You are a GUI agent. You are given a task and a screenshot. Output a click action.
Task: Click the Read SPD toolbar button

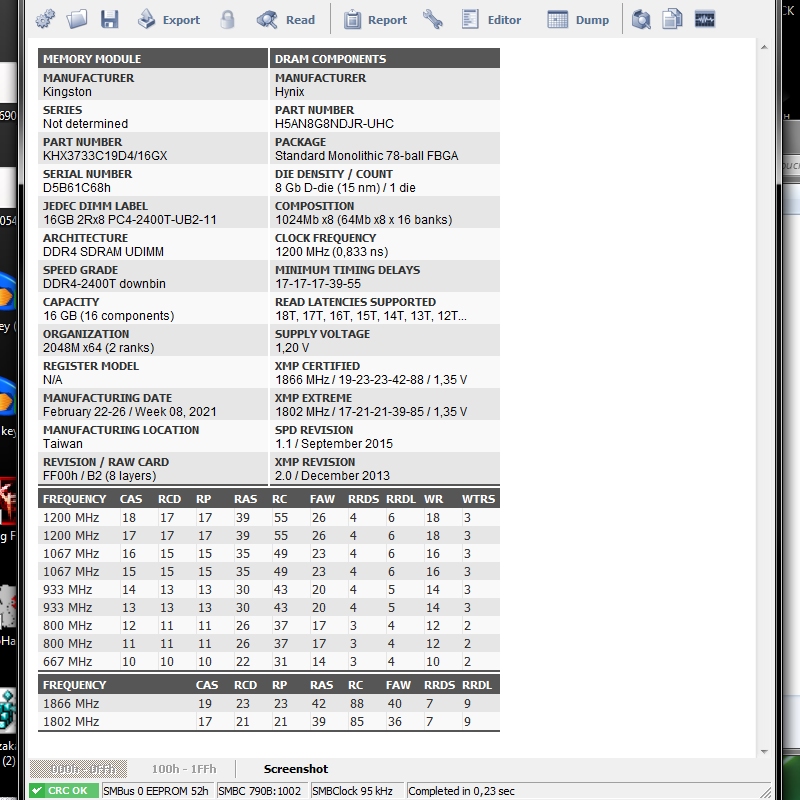pos(286,19)
